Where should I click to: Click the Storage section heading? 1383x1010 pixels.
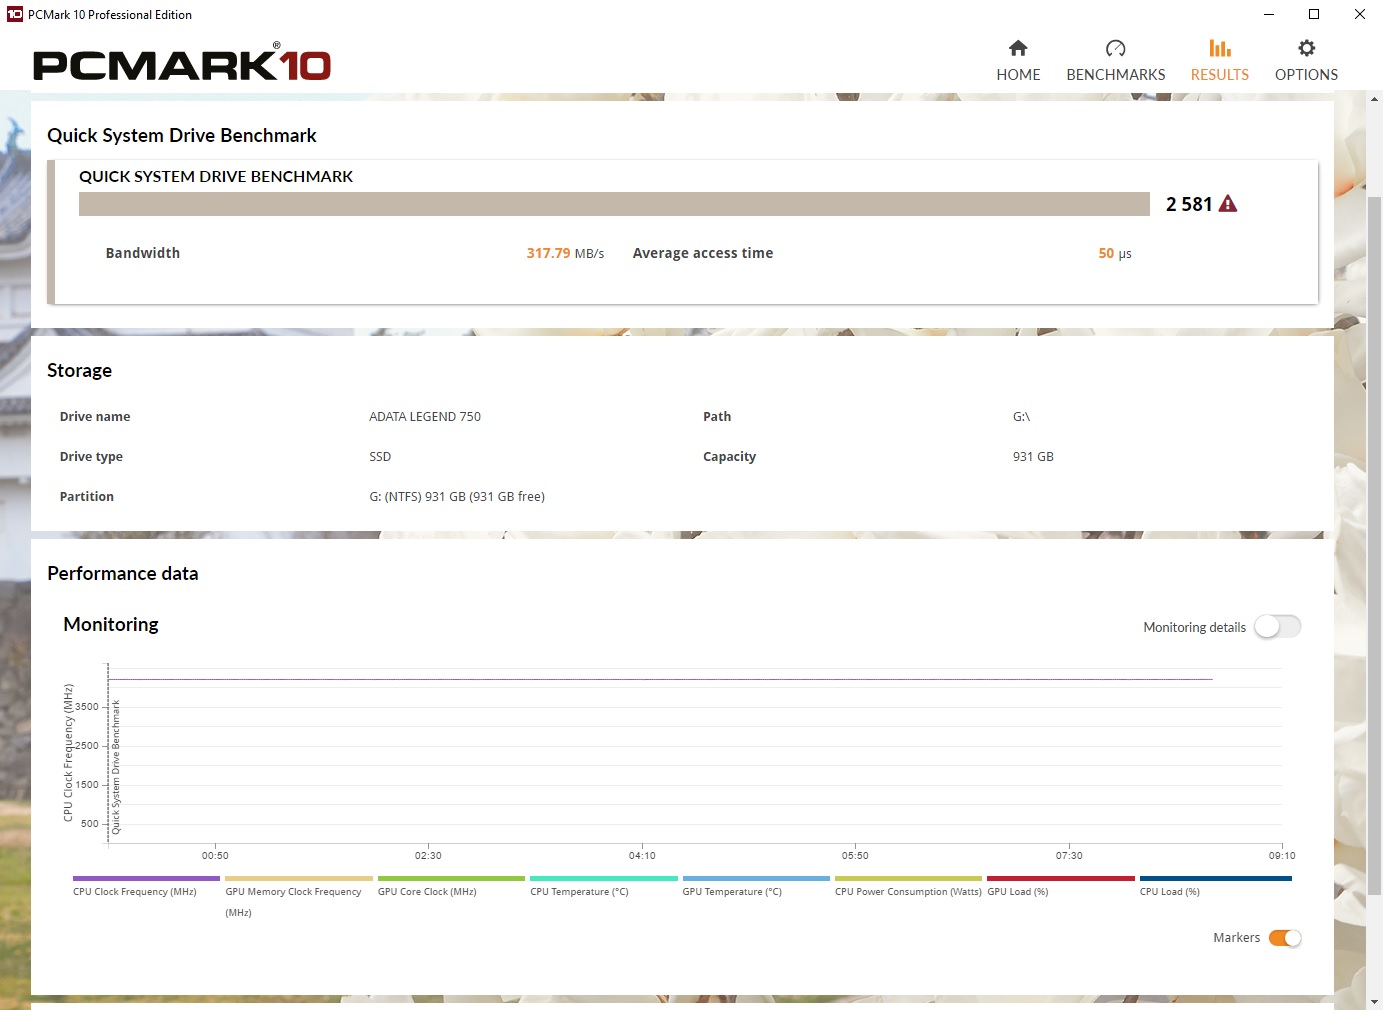79,371
